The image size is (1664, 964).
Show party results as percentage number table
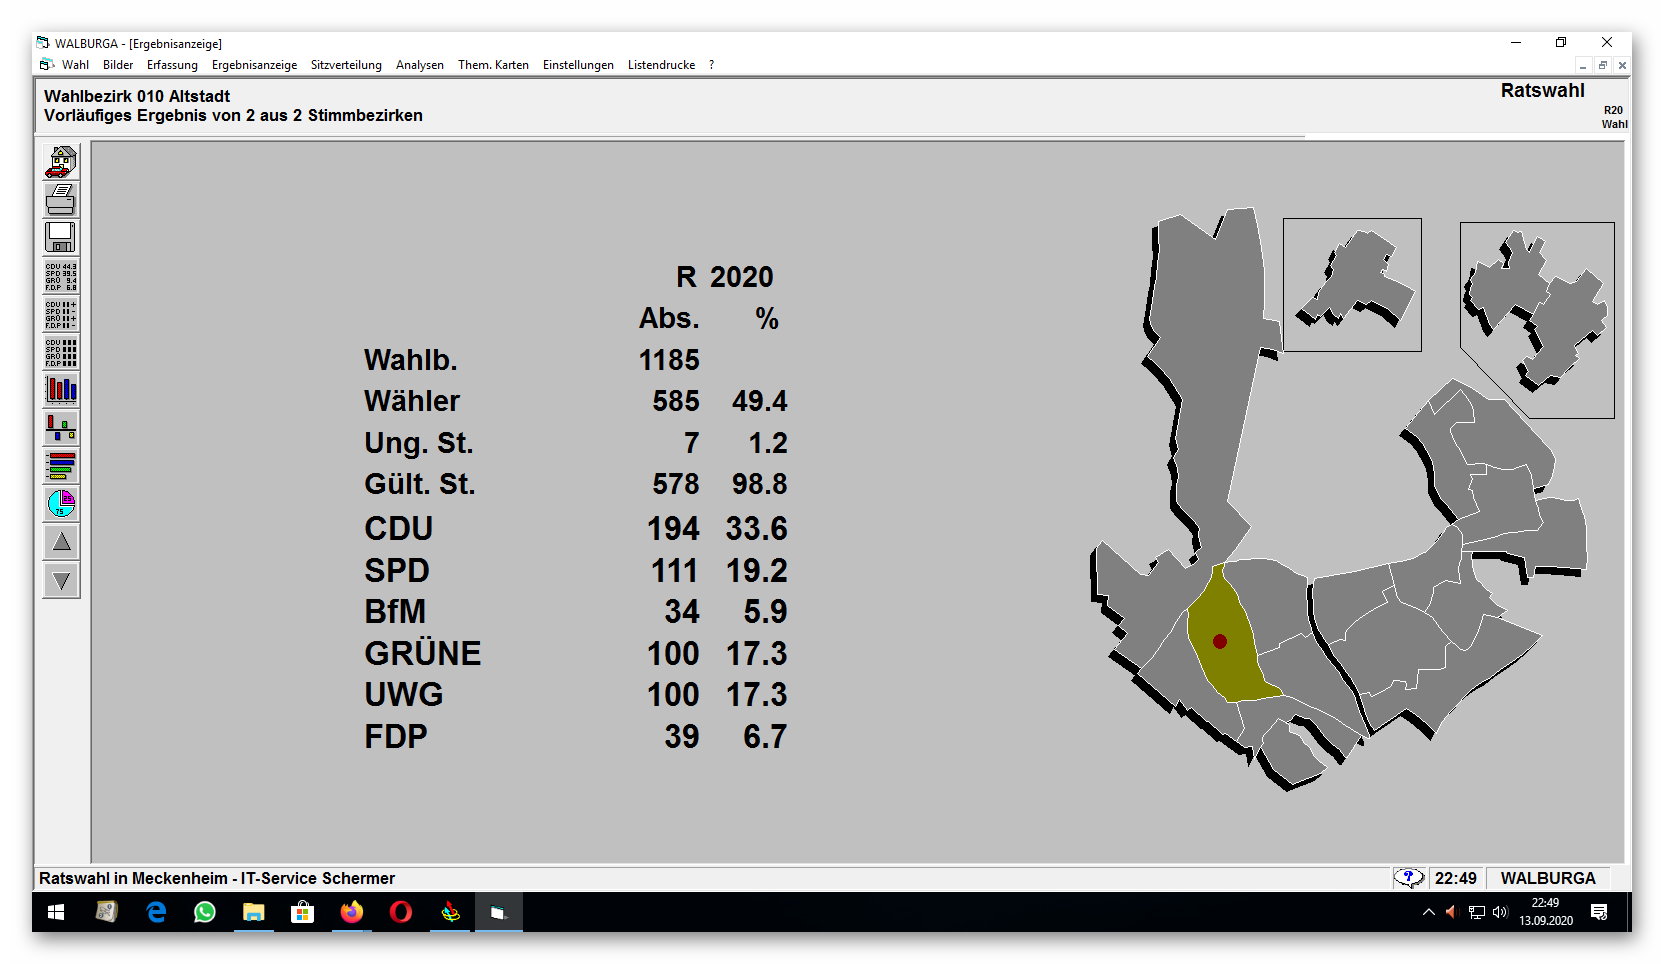coord(61,276)
